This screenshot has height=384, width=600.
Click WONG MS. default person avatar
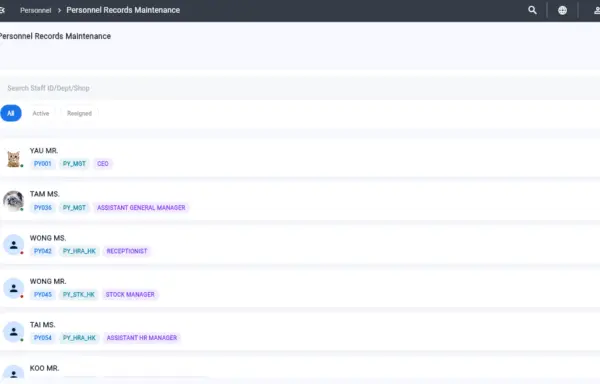[x=13, y=245]
